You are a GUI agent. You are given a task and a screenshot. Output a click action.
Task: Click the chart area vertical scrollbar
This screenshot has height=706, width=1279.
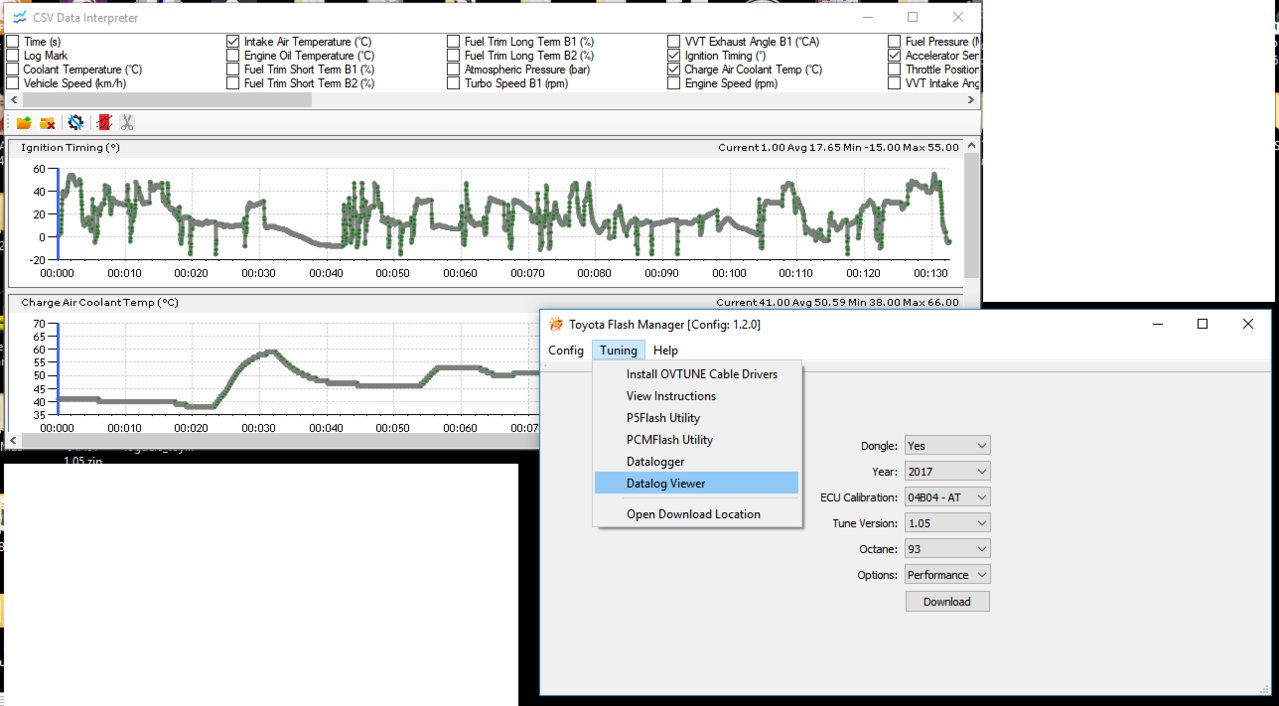(971, 215)
